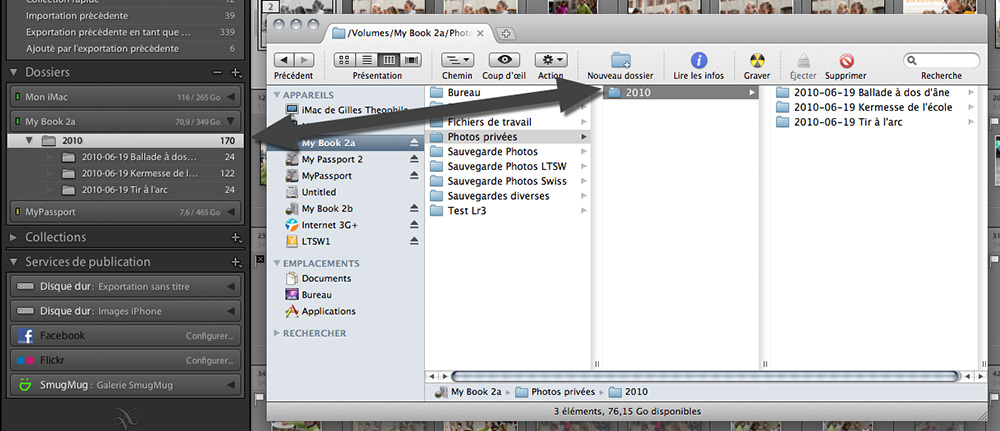Open the SmugMug Galerie SmugMug service

pos(126,385)
